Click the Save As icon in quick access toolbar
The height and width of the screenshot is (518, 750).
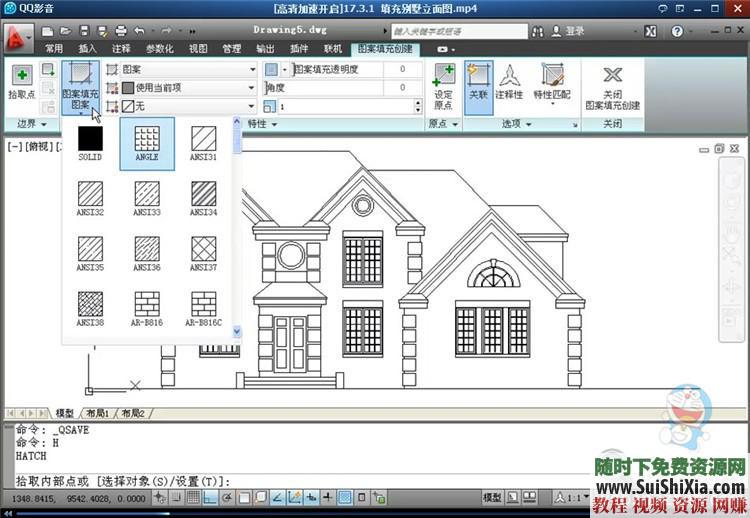click(102, 32)
